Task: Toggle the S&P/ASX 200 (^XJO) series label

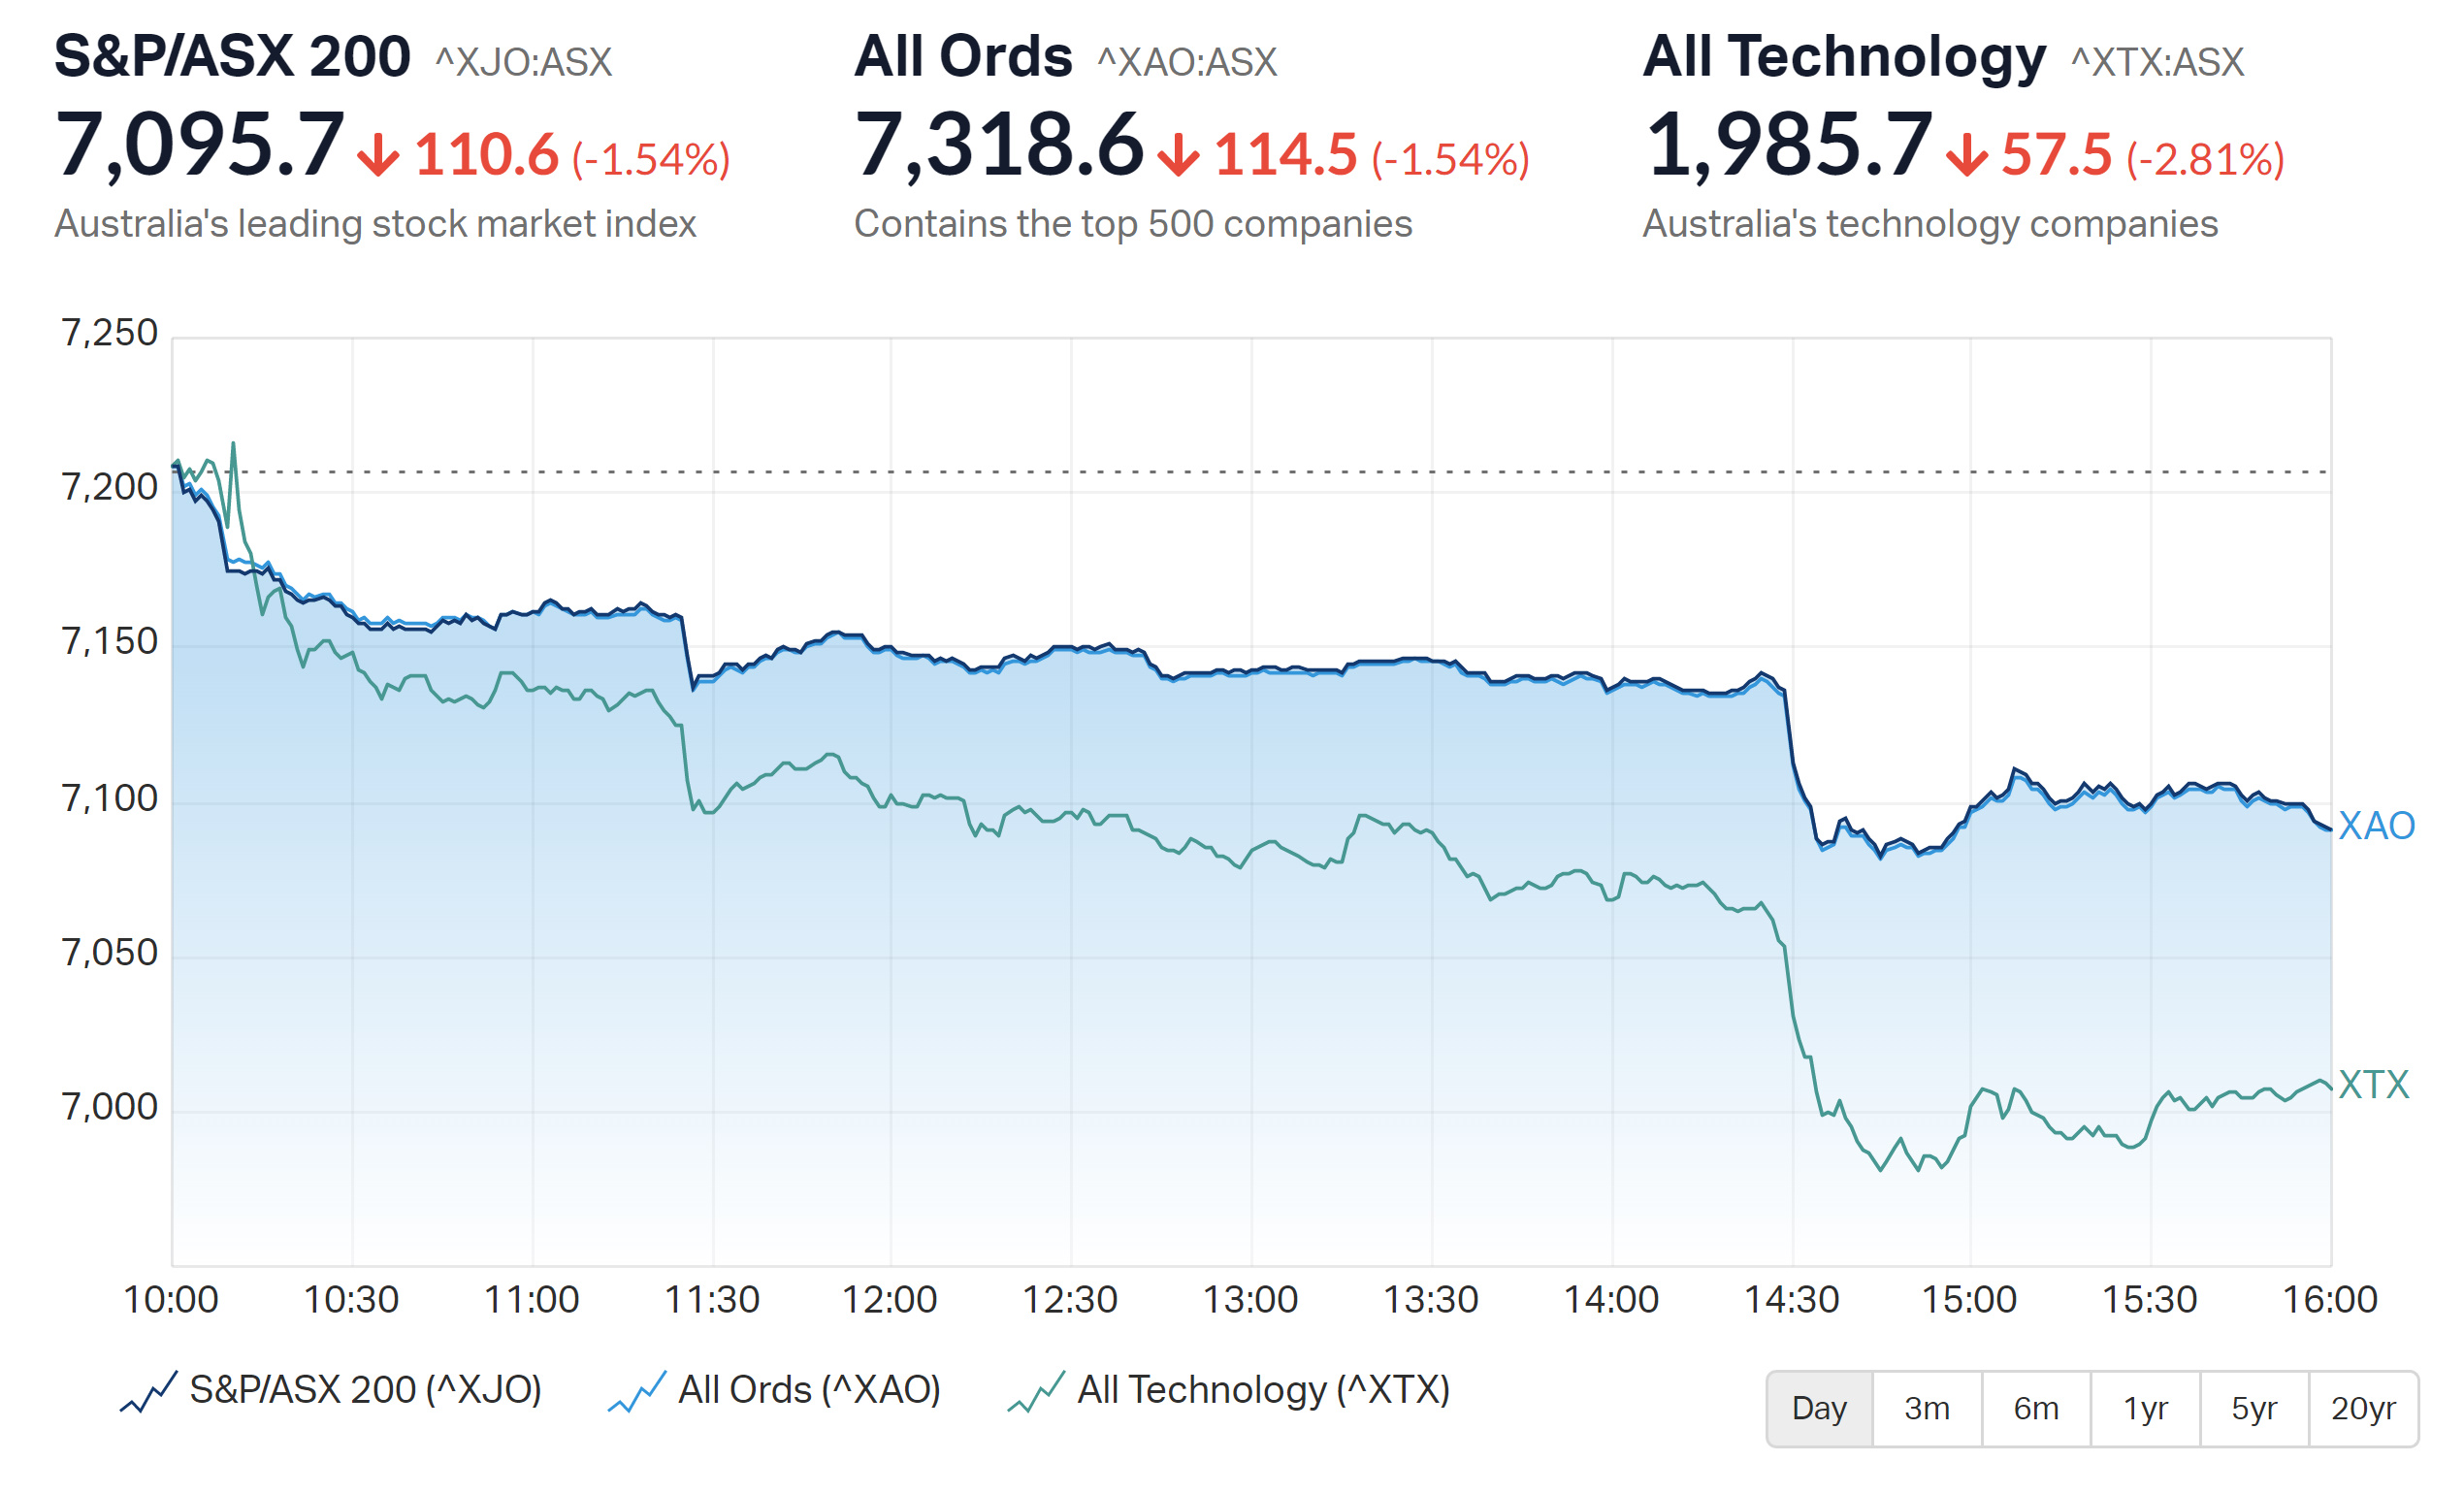Action: 365,1390
